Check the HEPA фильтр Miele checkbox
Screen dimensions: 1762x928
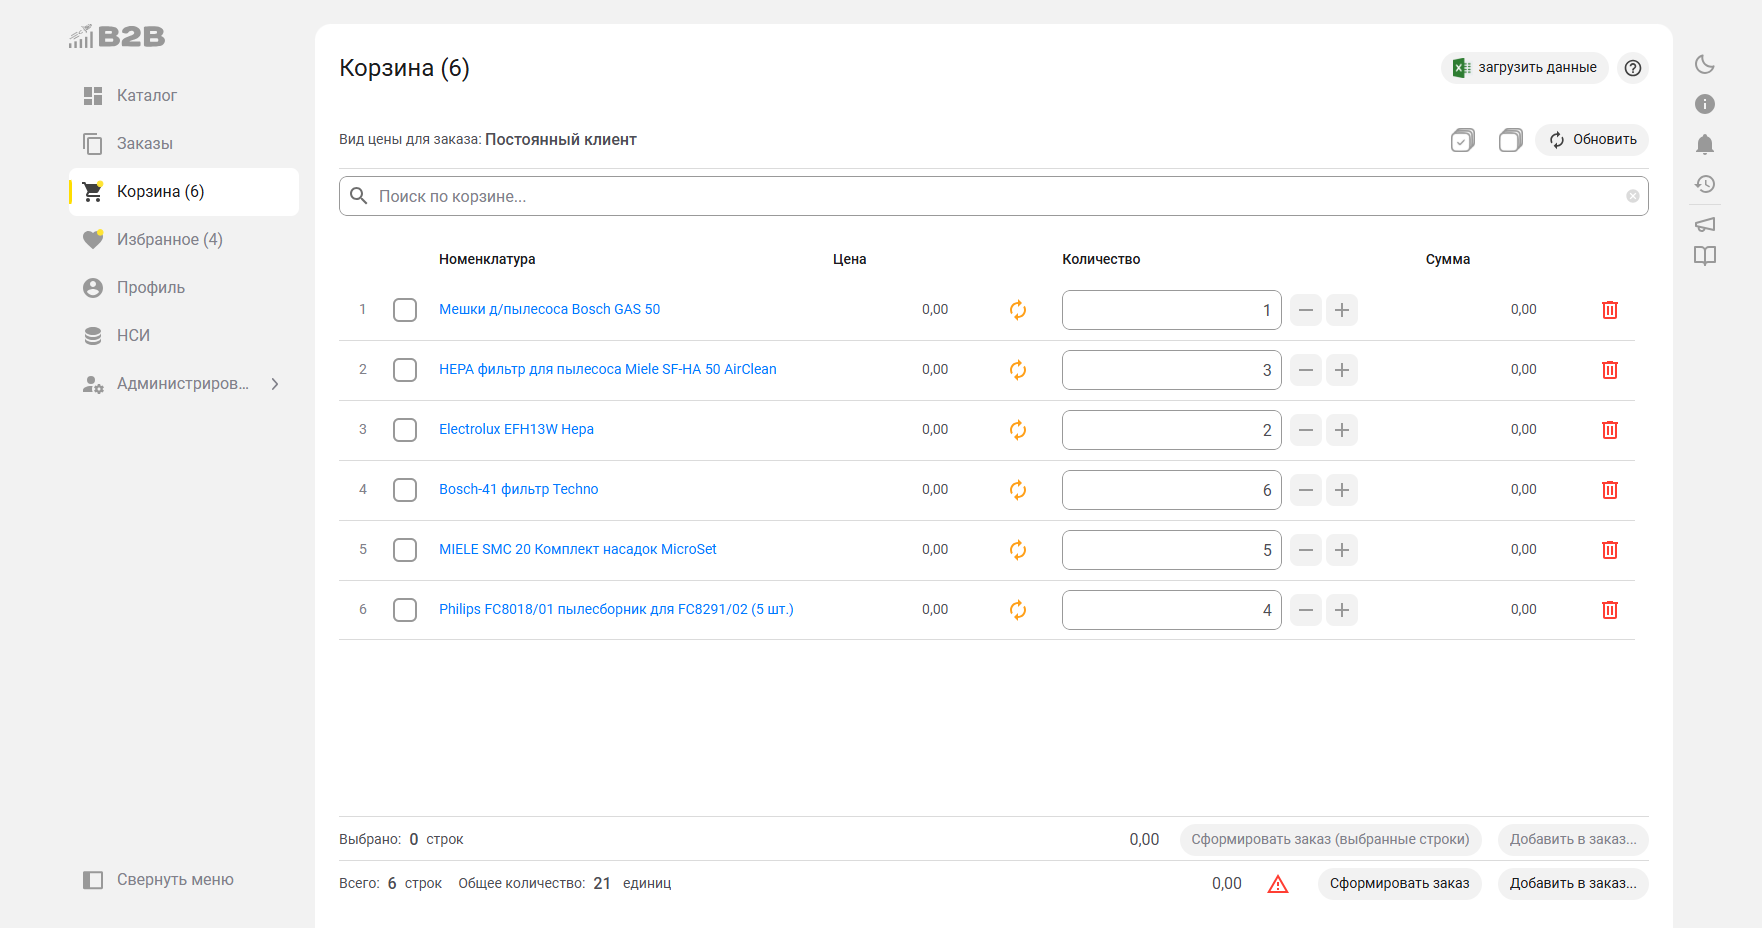click(405, 370)
